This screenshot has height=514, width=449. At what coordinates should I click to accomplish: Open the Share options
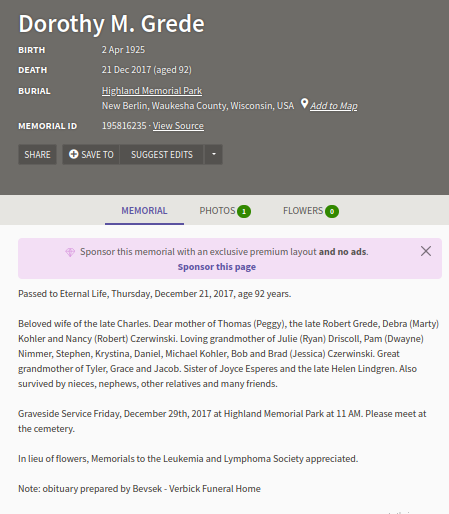point(37,154)
